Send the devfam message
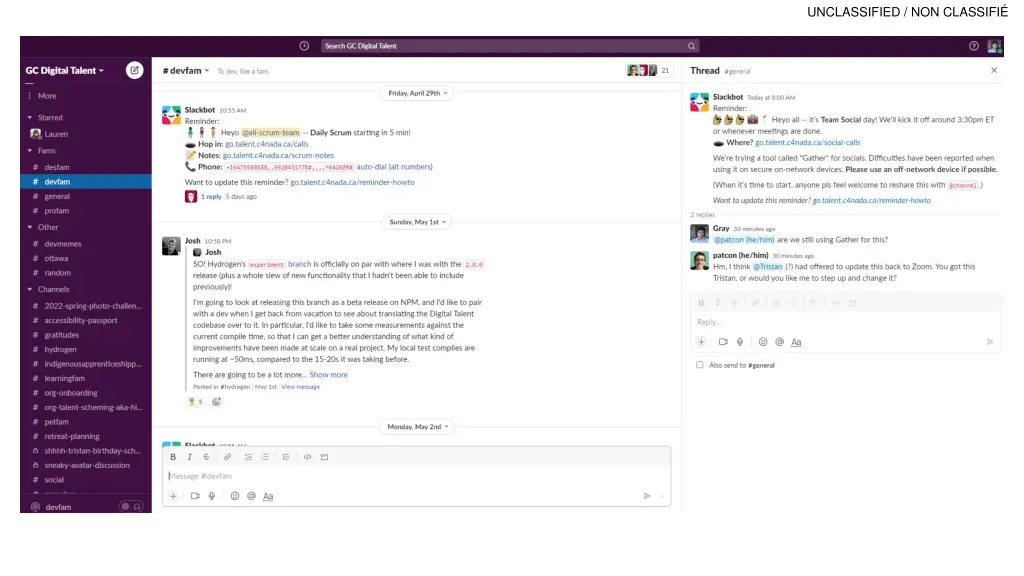 tap(647, 496)
